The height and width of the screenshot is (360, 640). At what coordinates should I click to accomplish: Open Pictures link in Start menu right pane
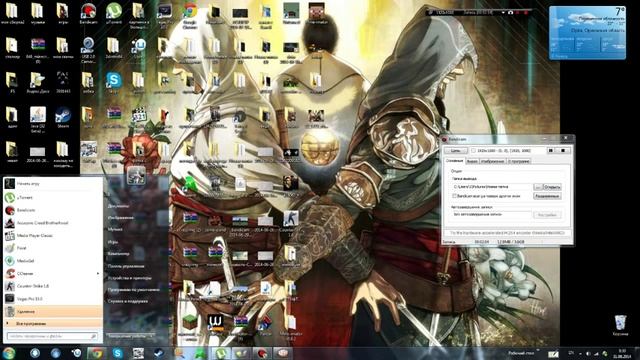tap(121, 218)
